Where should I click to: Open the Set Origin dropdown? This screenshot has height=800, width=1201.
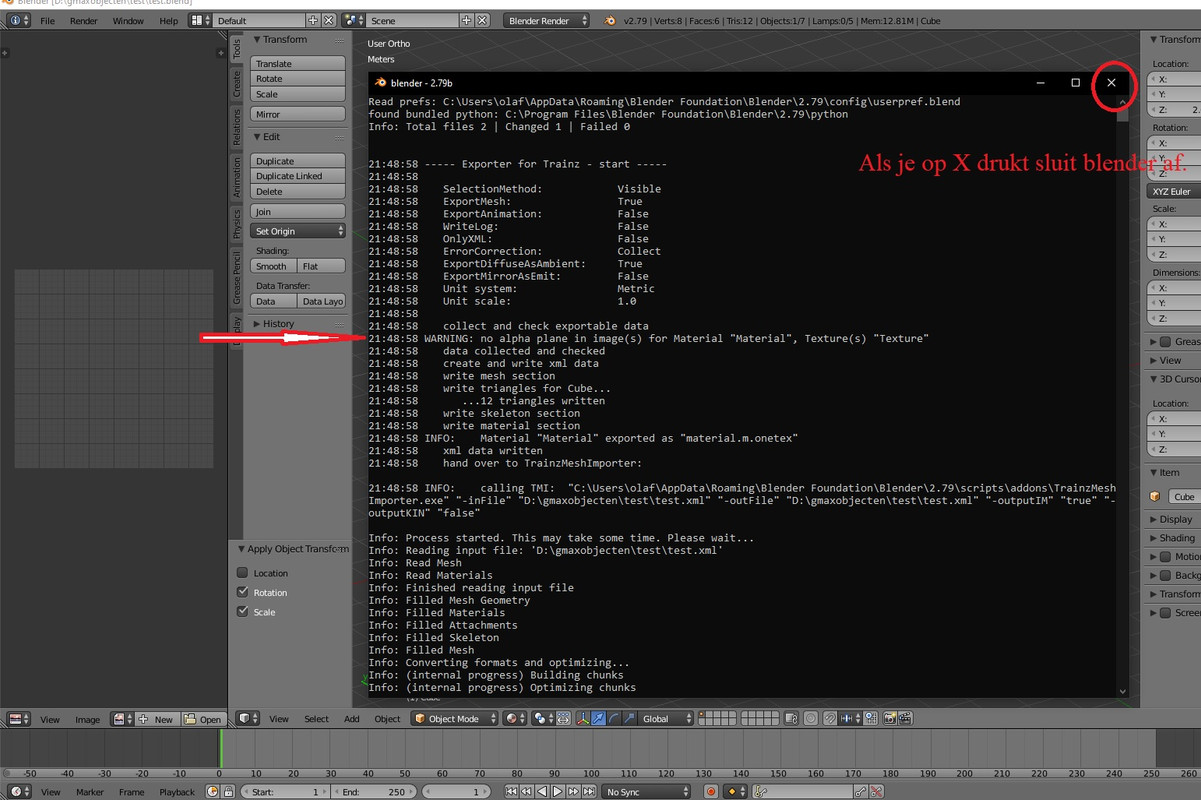pos(298,231)
